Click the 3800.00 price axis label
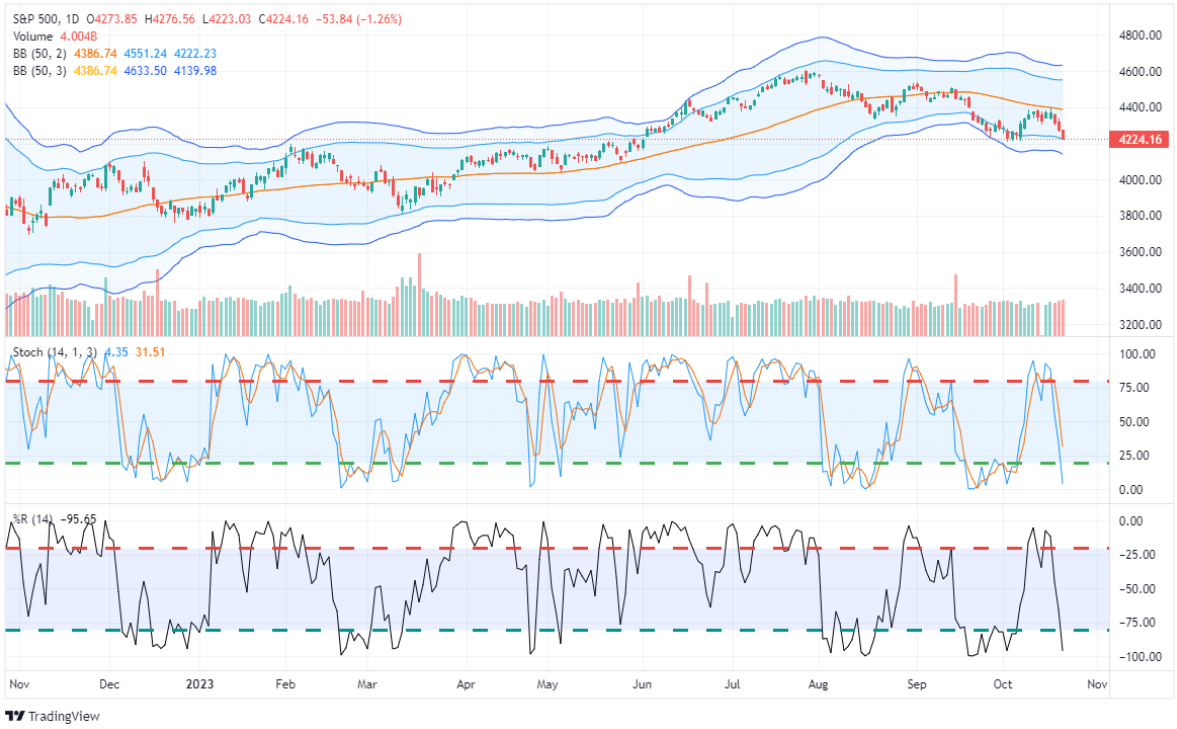 point(1140,216)
